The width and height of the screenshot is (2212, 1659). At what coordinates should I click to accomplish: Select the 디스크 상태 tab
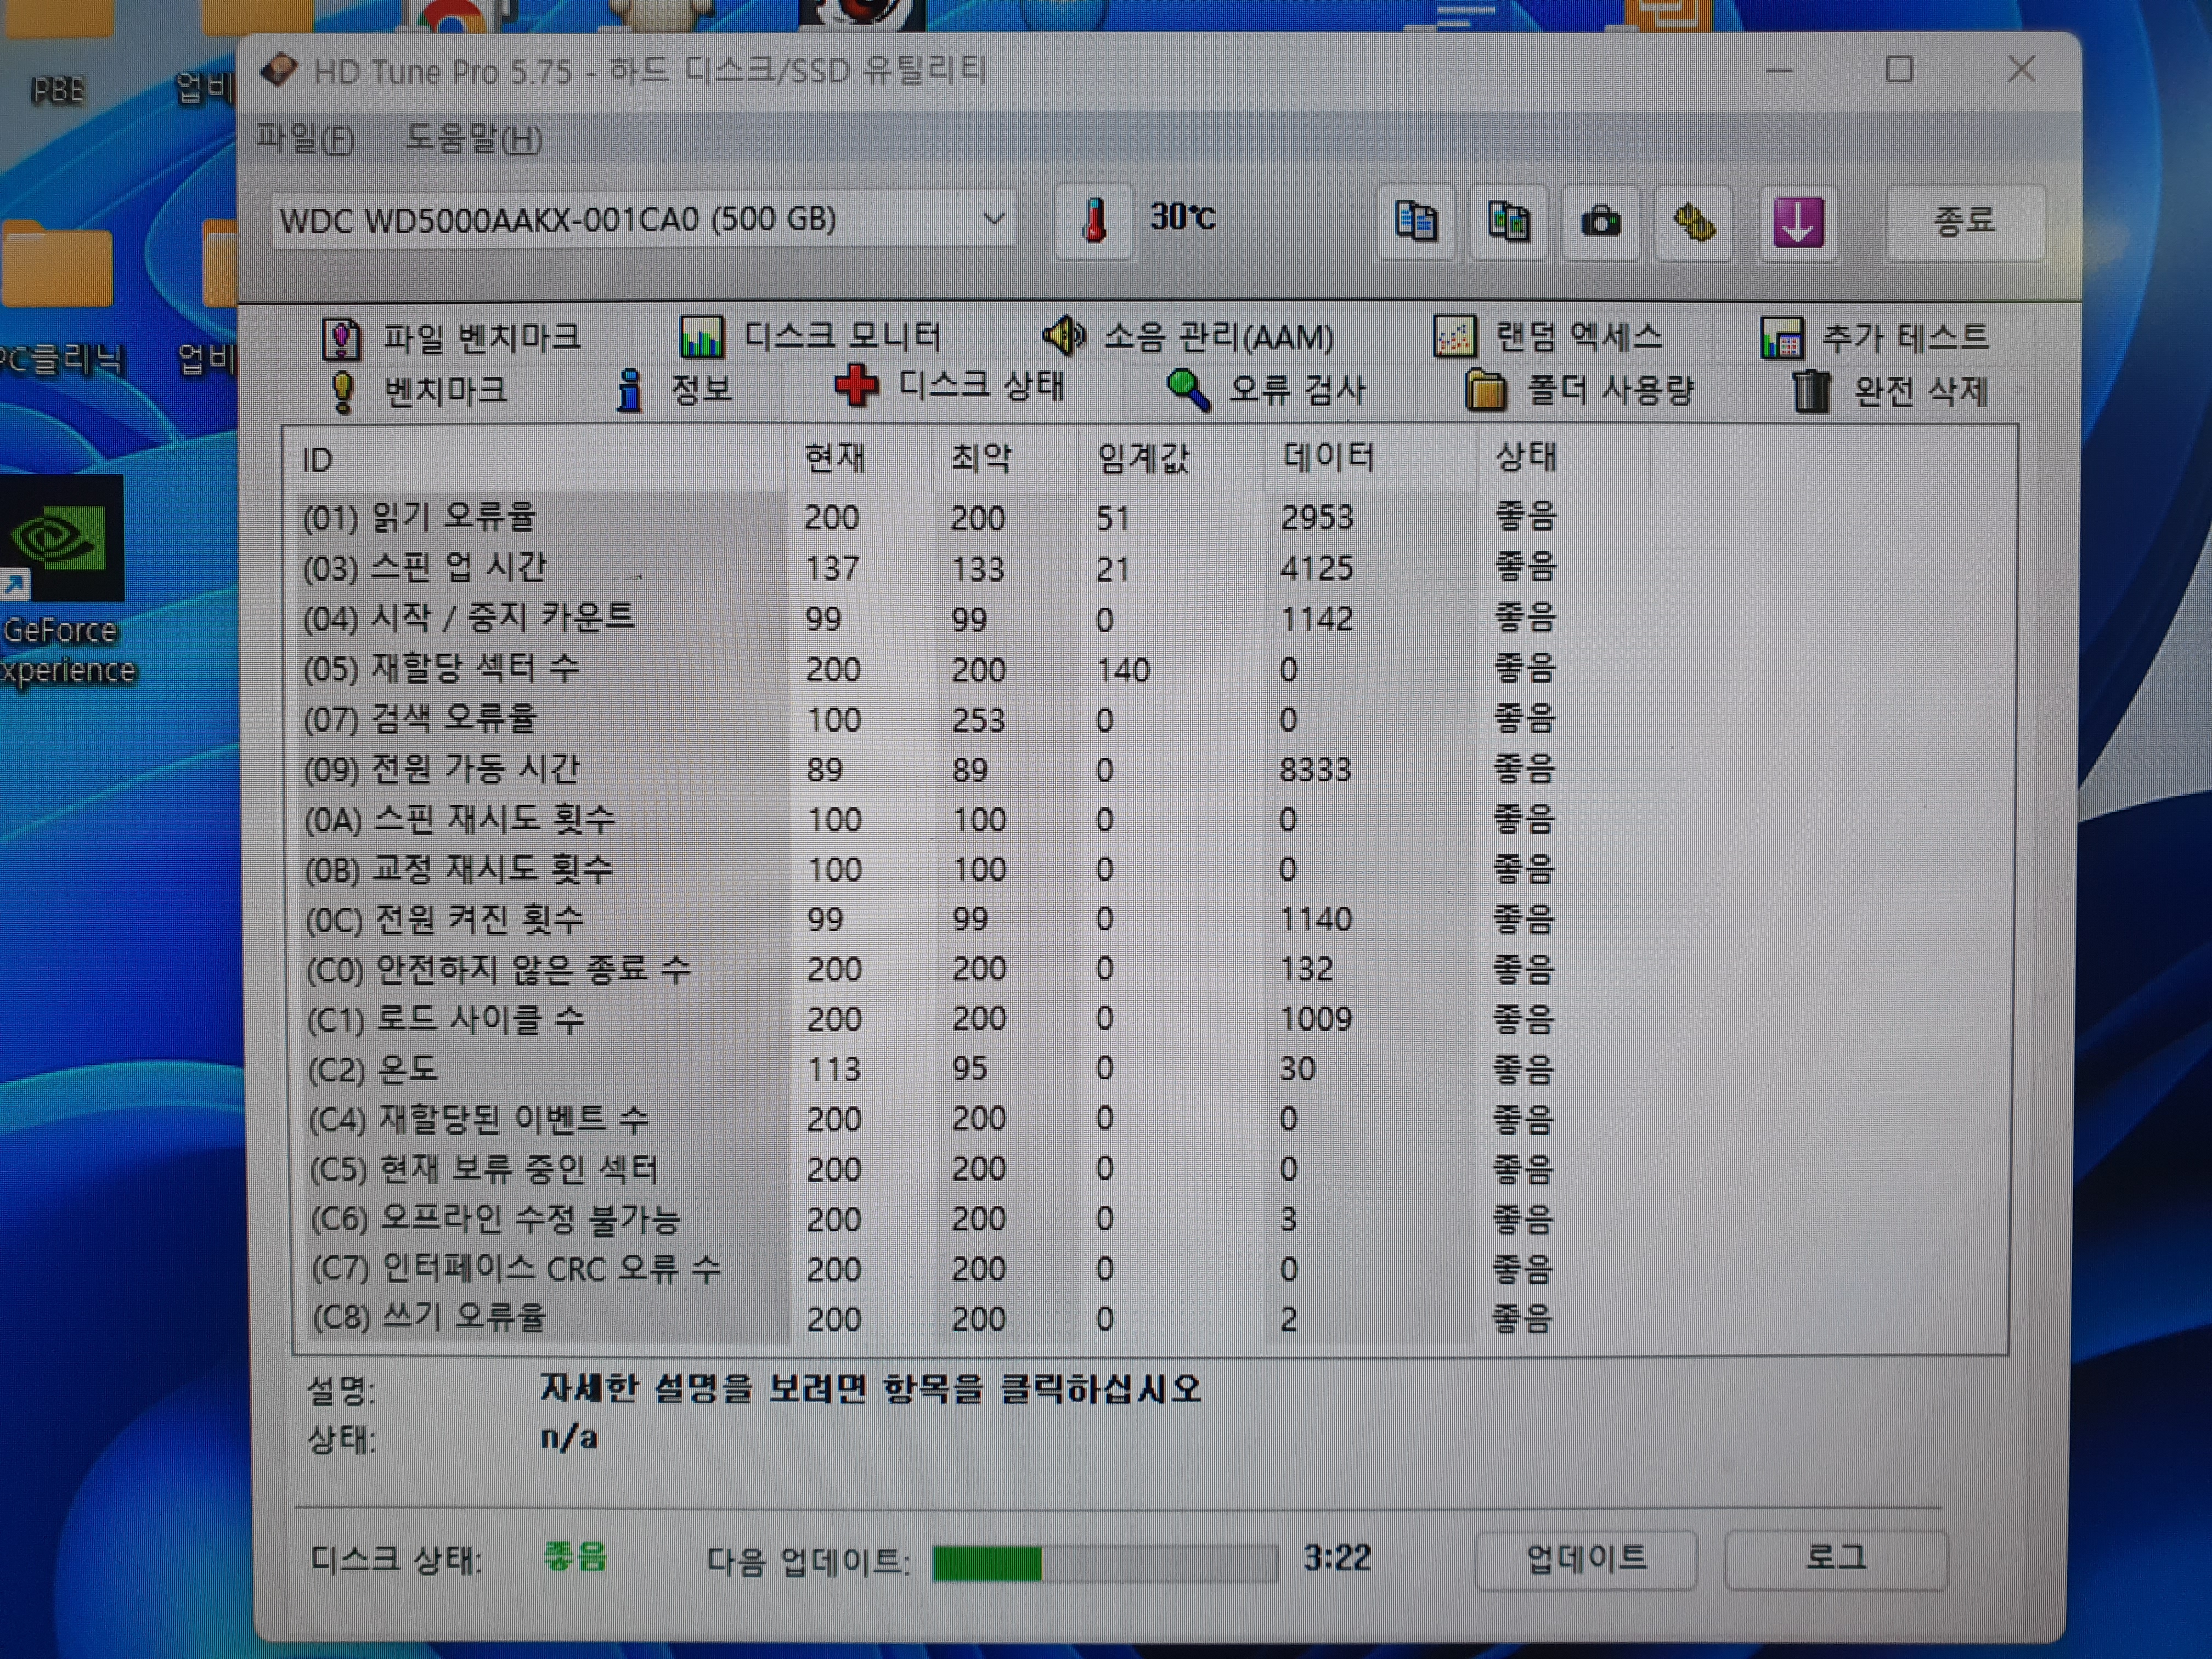[x=950, y=386]
